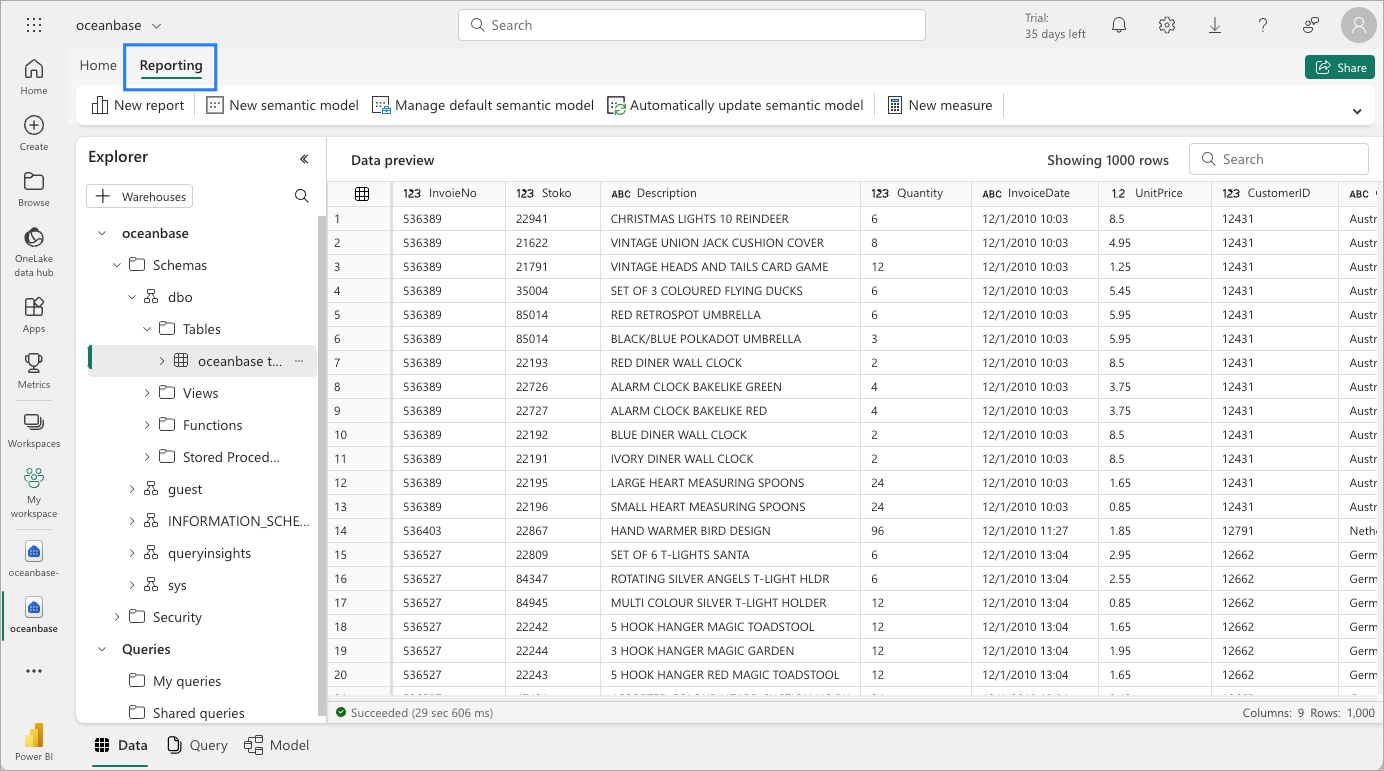Select the Description column header

(665, 193)
